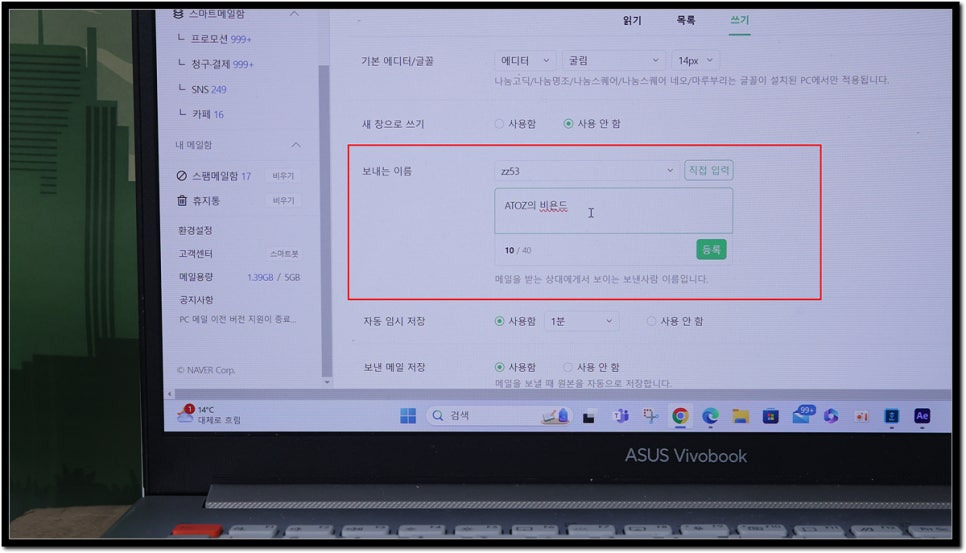Empty spam using its 비우기 button
Image resolution: width=966 pixels, height=553 pixels.
(x=283, y=176)
